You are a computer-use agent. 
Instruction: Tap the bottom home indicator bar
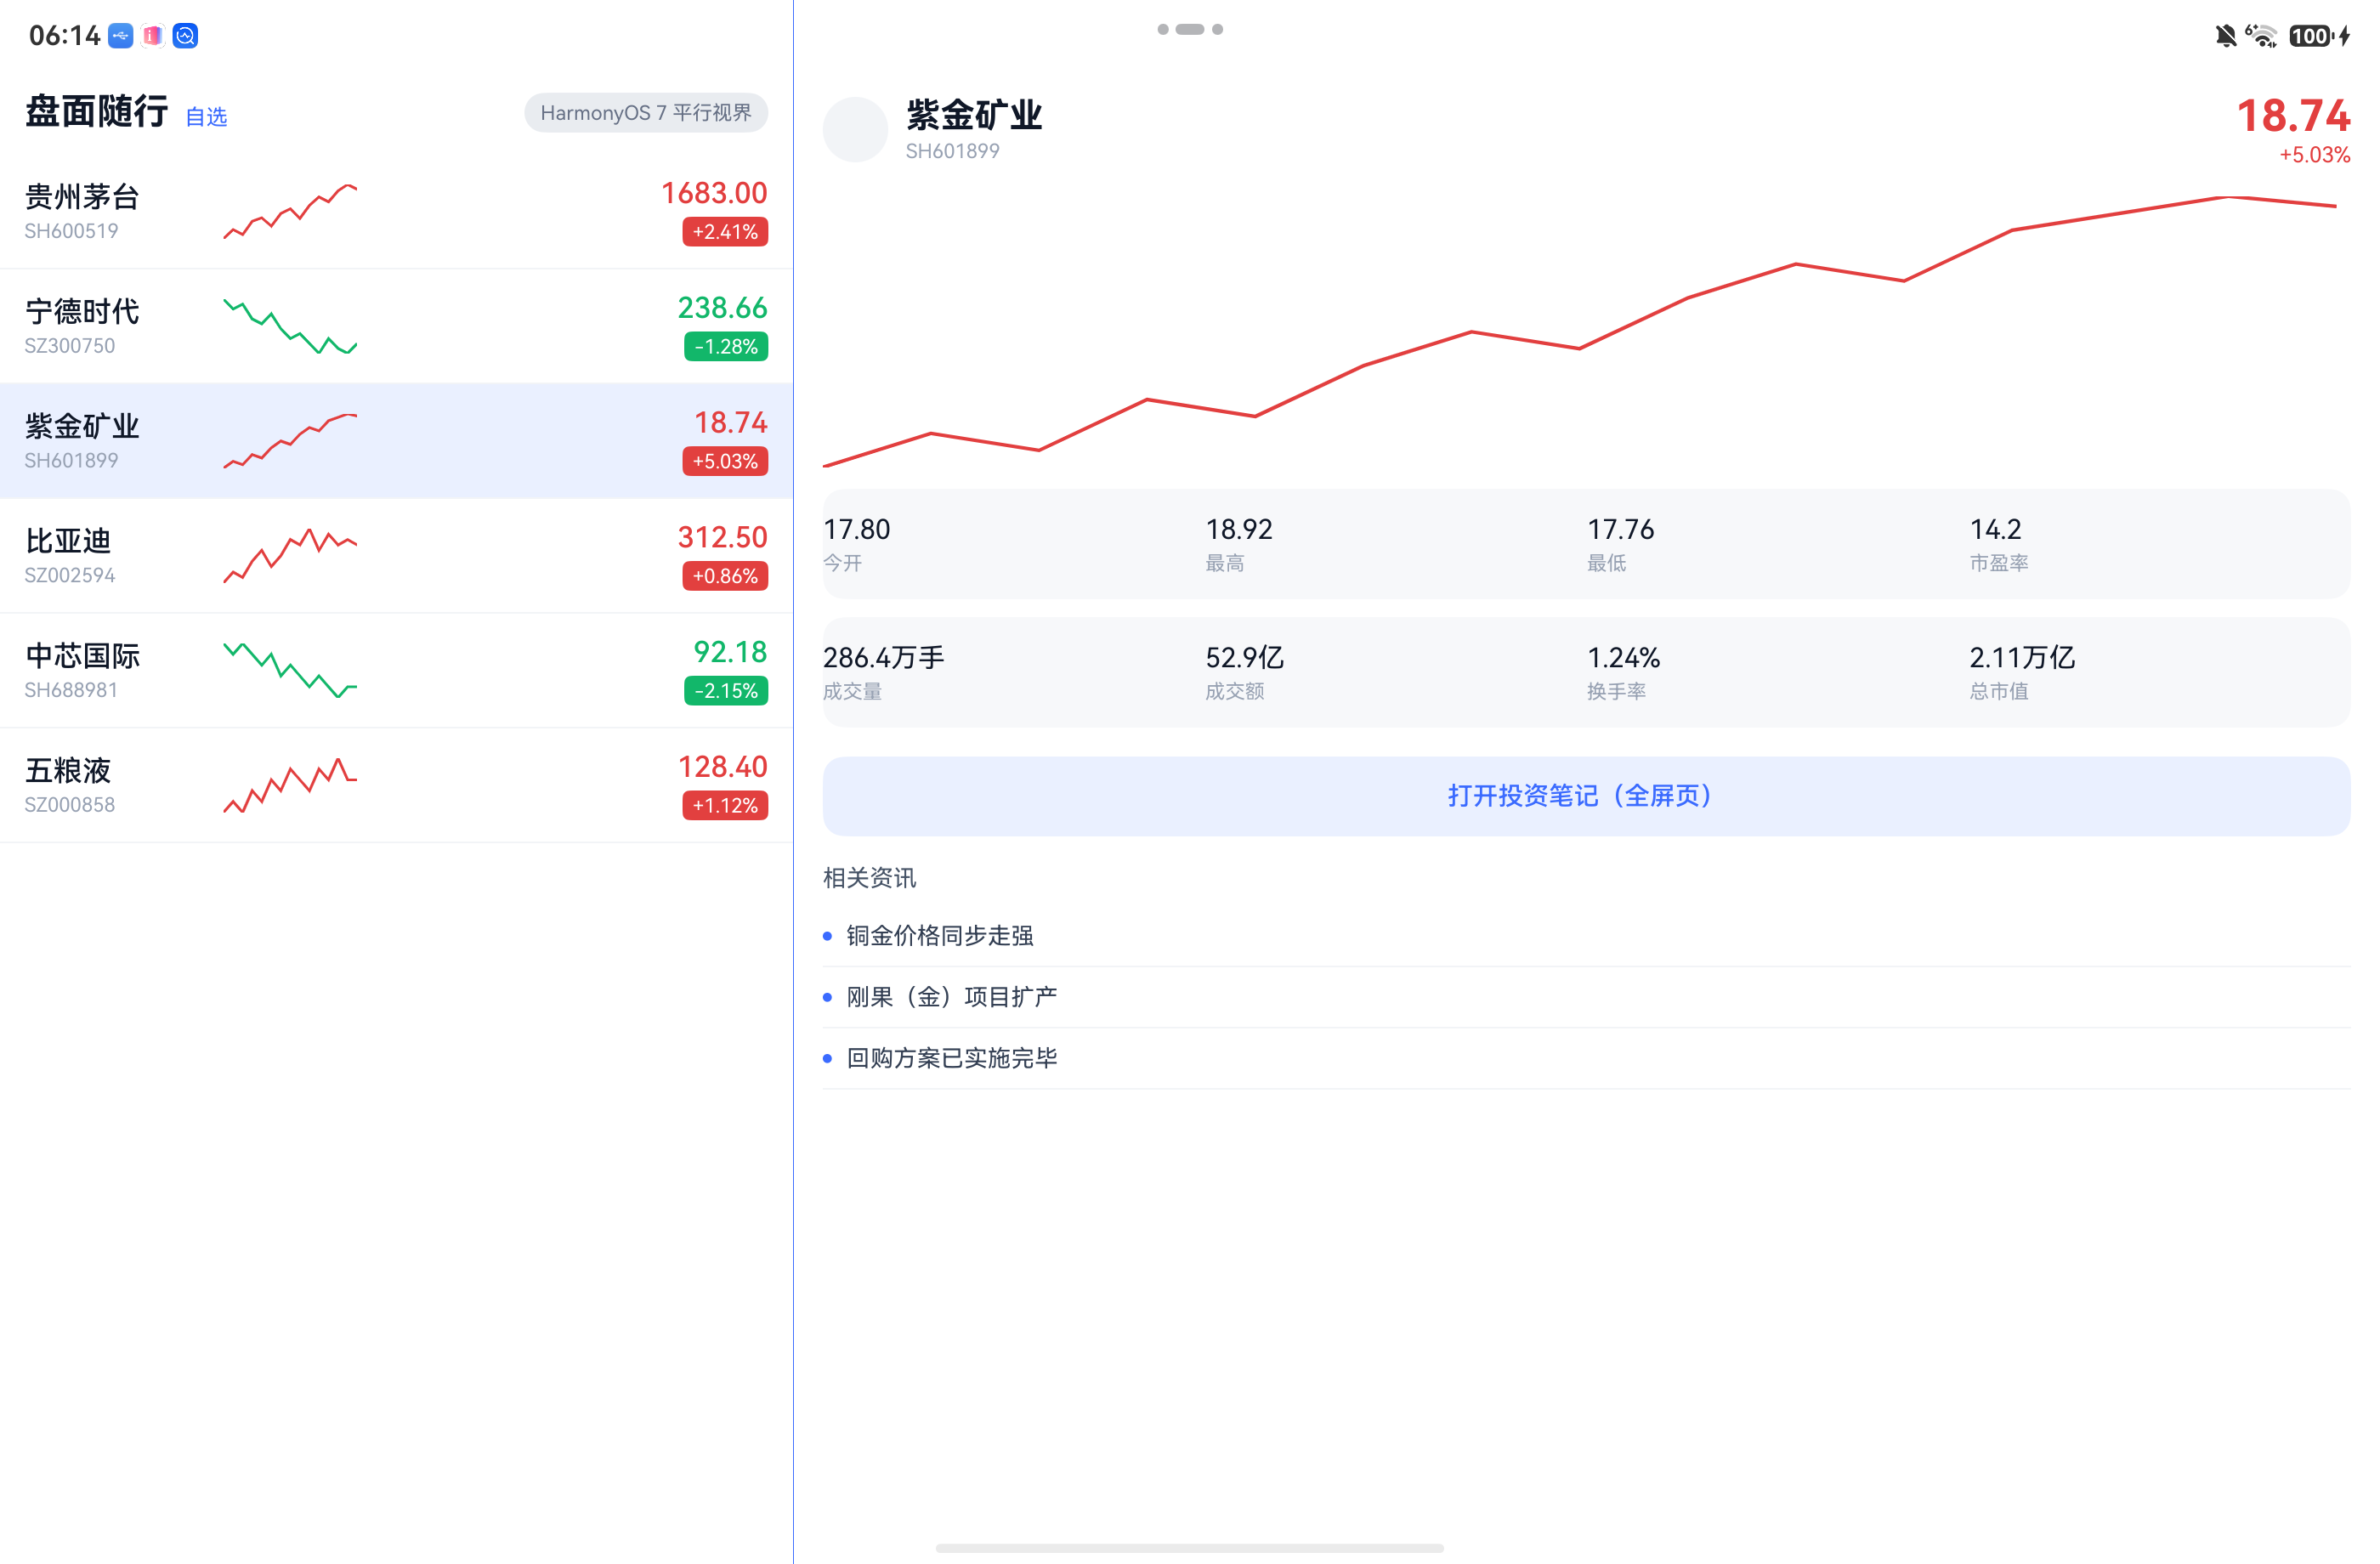click(1190, 1548)
